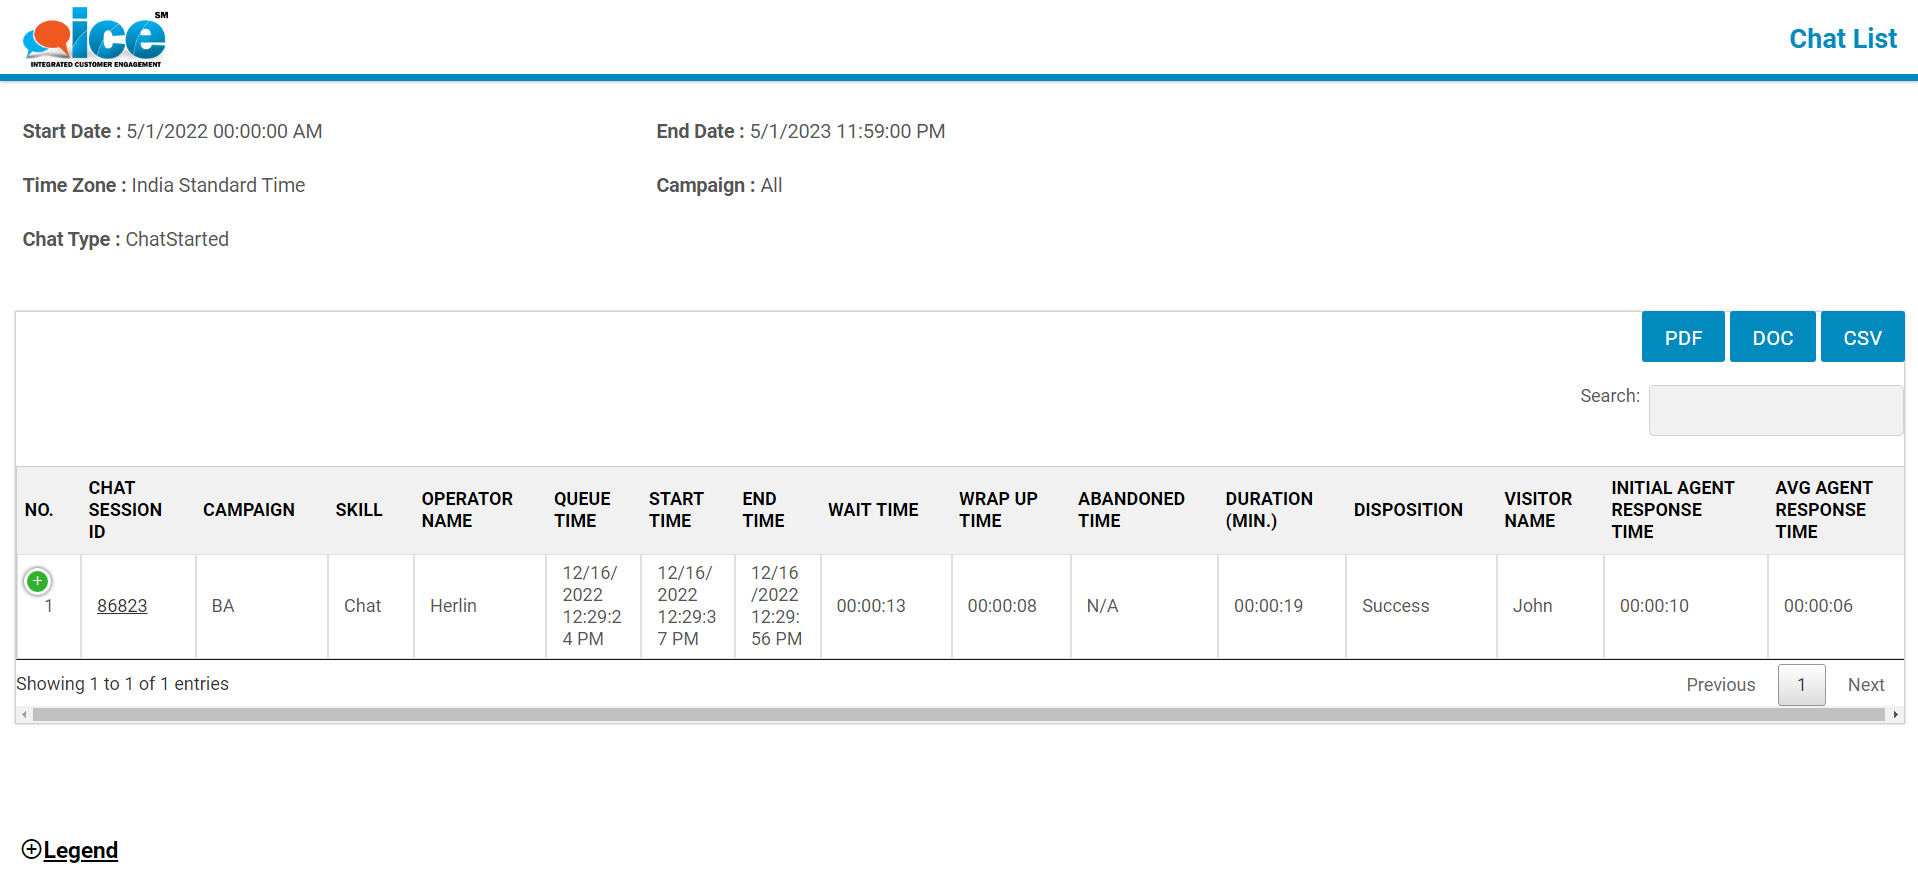
Task: Sort table by Campaign column header
Action: [x=249, y=510]
